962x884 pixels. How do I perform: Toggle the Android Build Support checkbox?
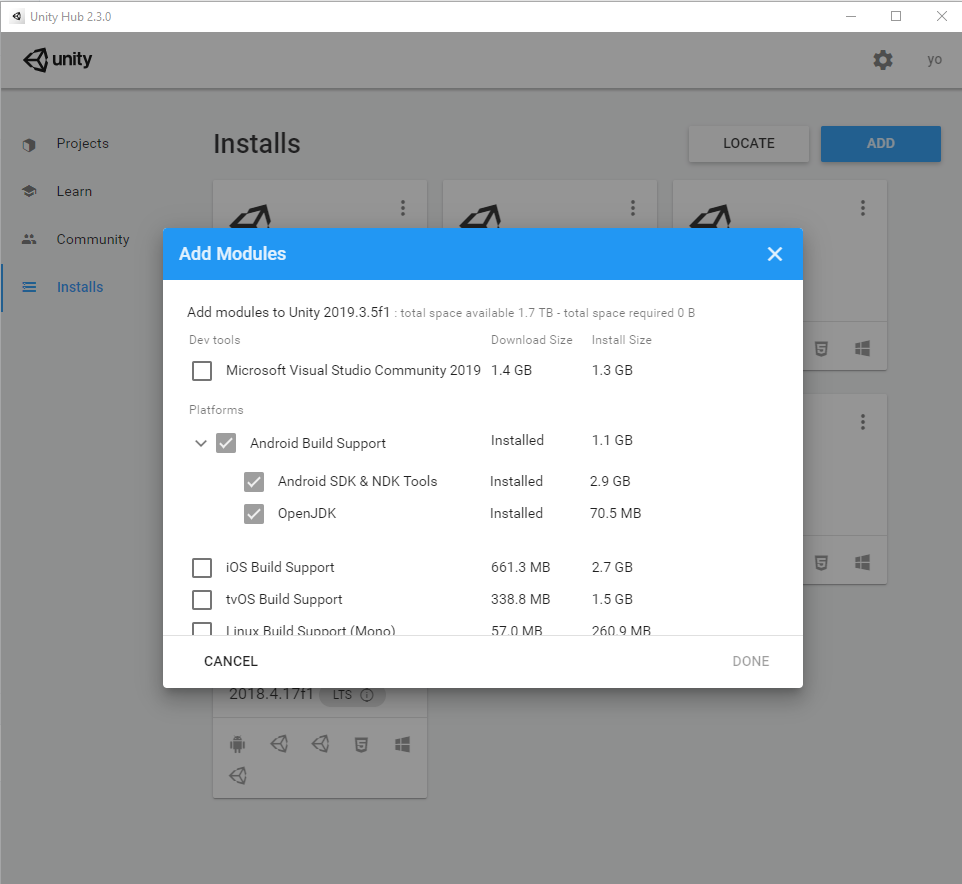[226, 443]
